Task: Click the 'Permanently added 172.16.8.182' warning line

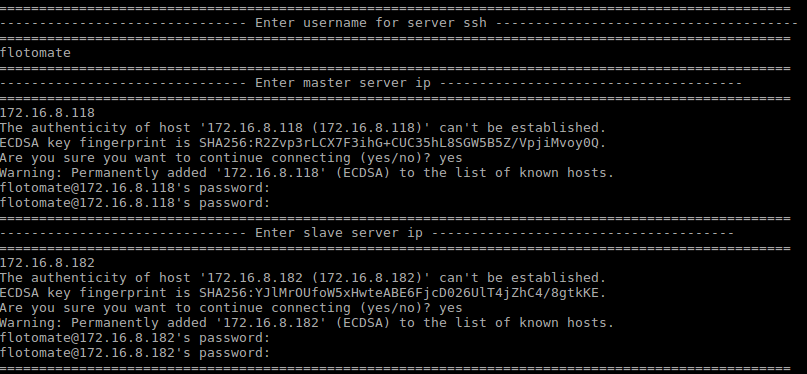Action: 307,323
